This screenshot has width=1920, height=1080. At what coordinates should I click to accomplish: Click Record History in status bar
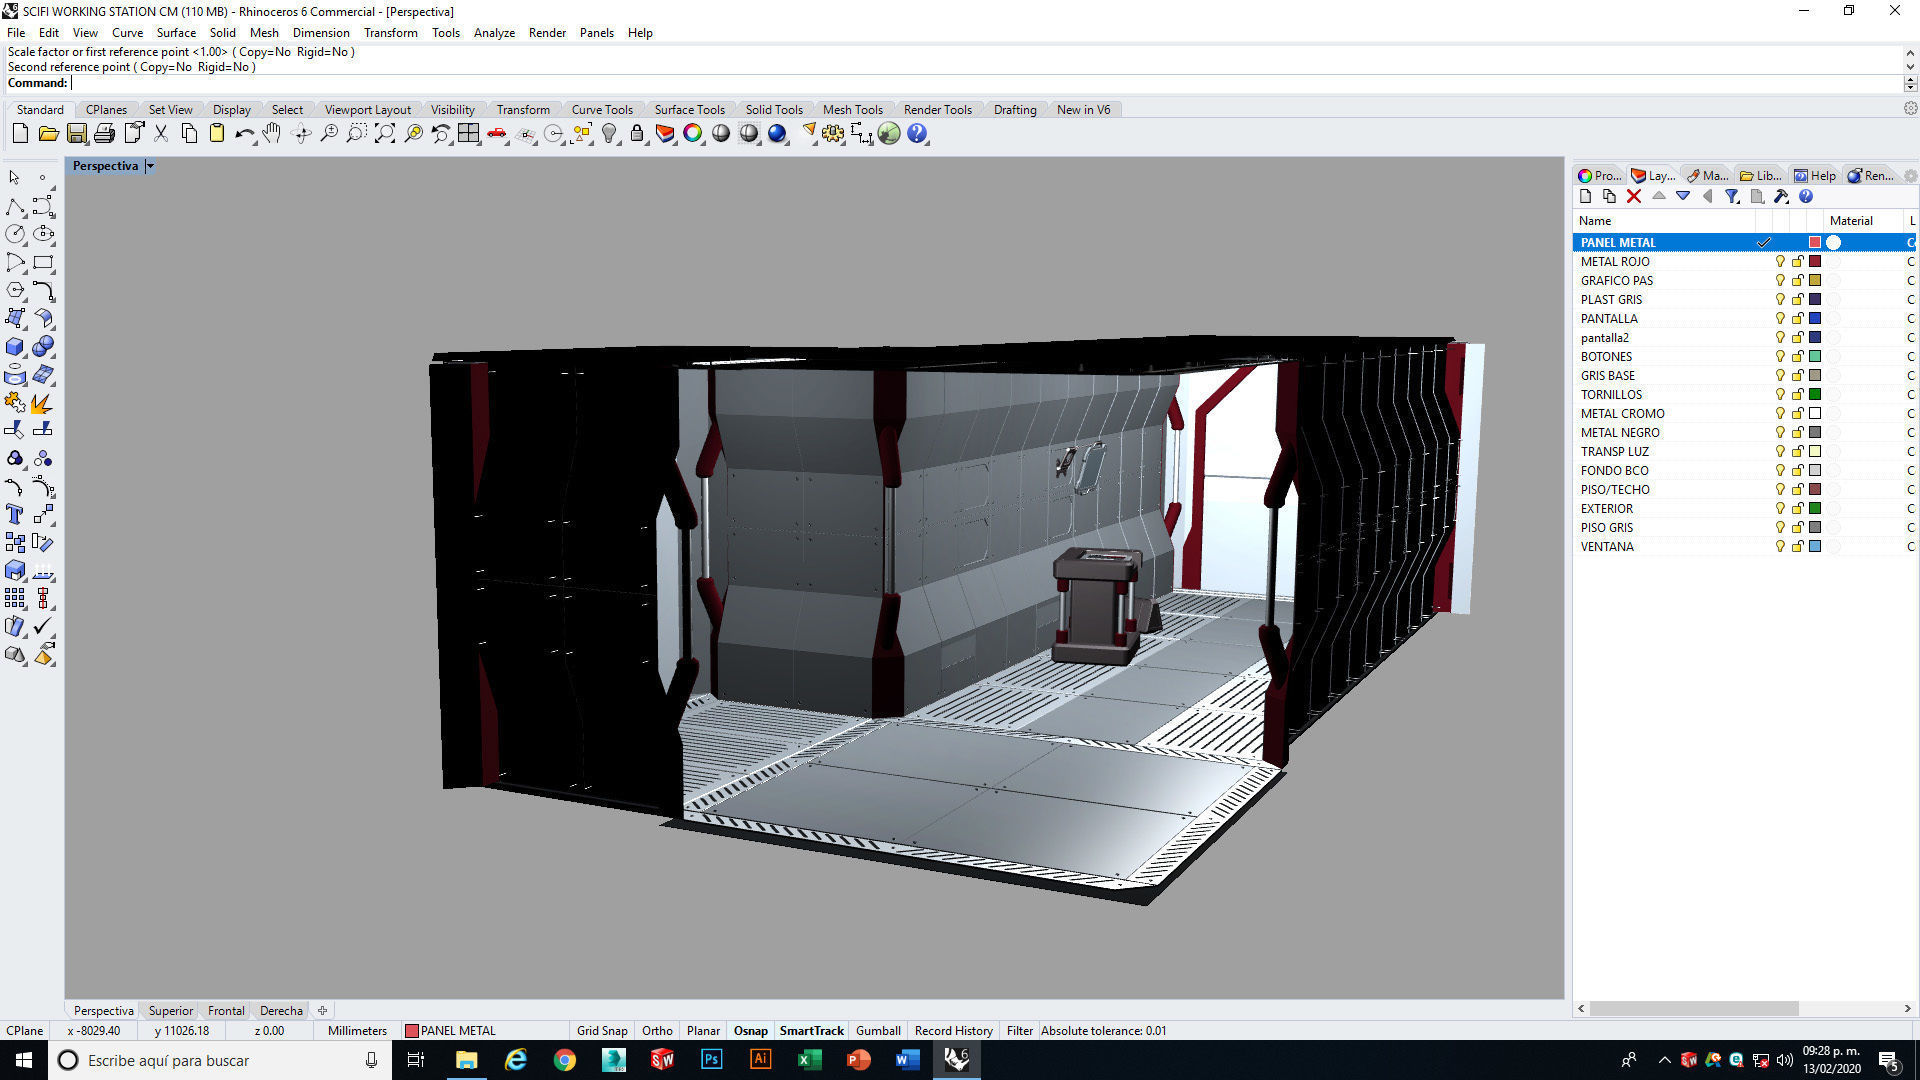(953, 1031)
